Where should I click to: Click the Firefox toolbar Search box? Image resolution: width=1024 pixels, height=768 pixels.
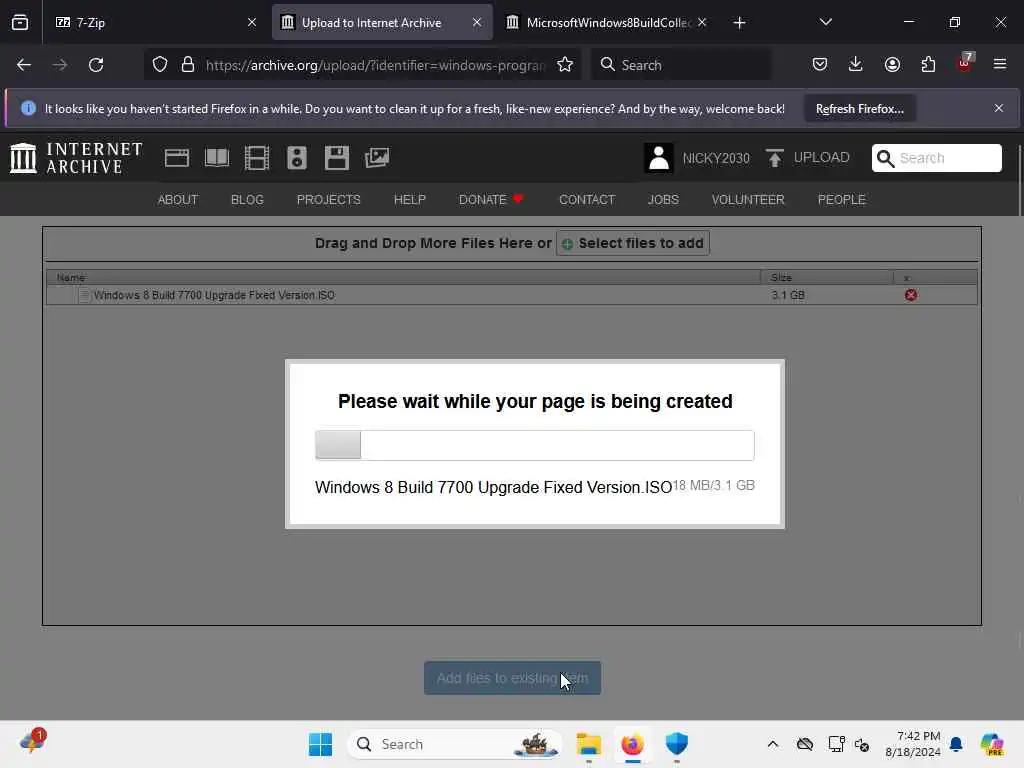[x=681, y=65]
